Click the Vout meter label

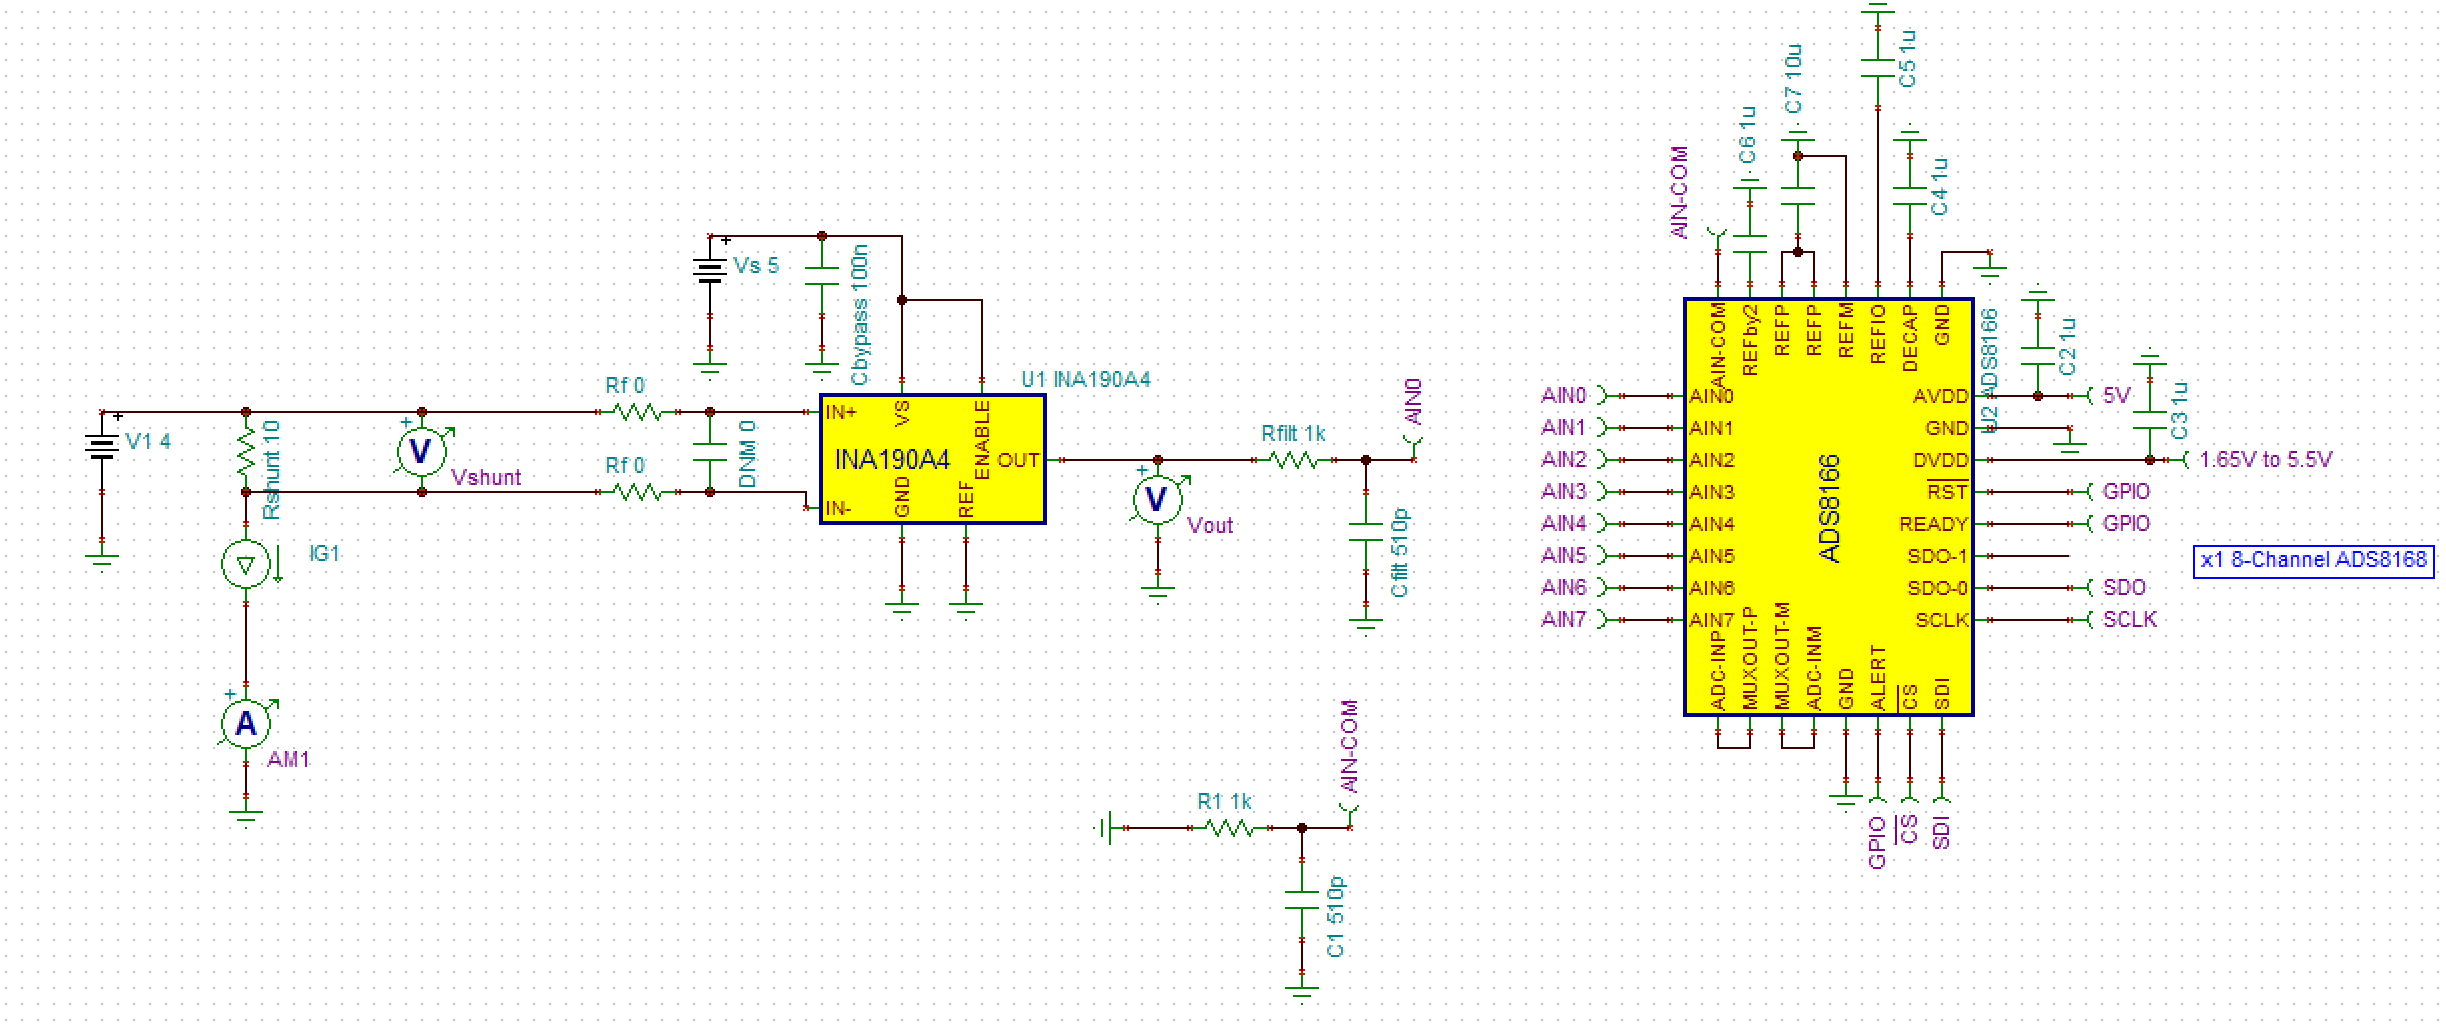(x=1210, y=526)
